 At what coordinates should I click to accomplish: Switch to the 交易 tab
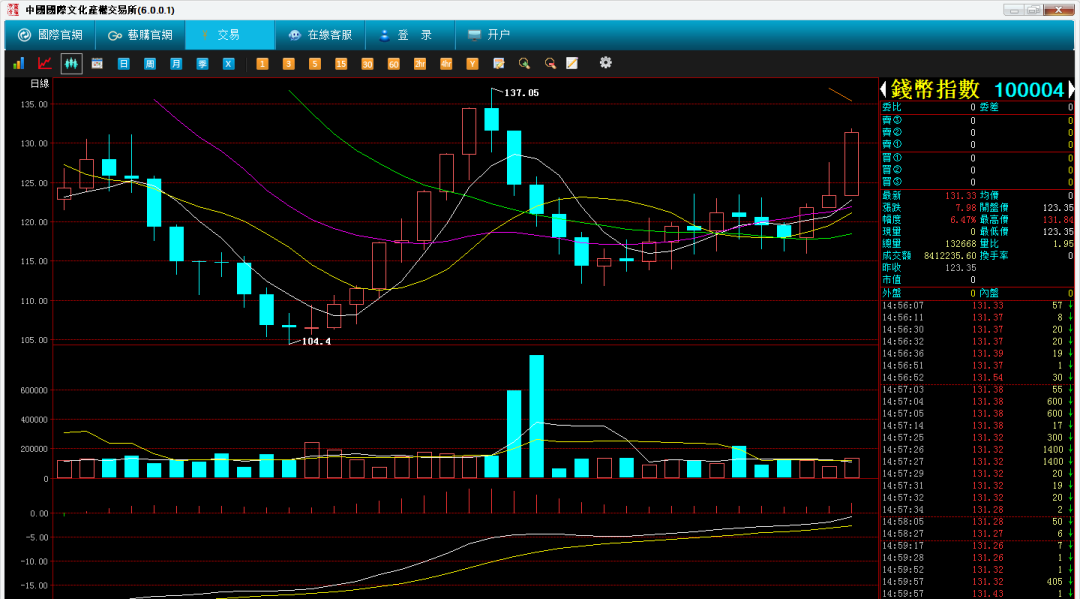(x=229, y=35)
